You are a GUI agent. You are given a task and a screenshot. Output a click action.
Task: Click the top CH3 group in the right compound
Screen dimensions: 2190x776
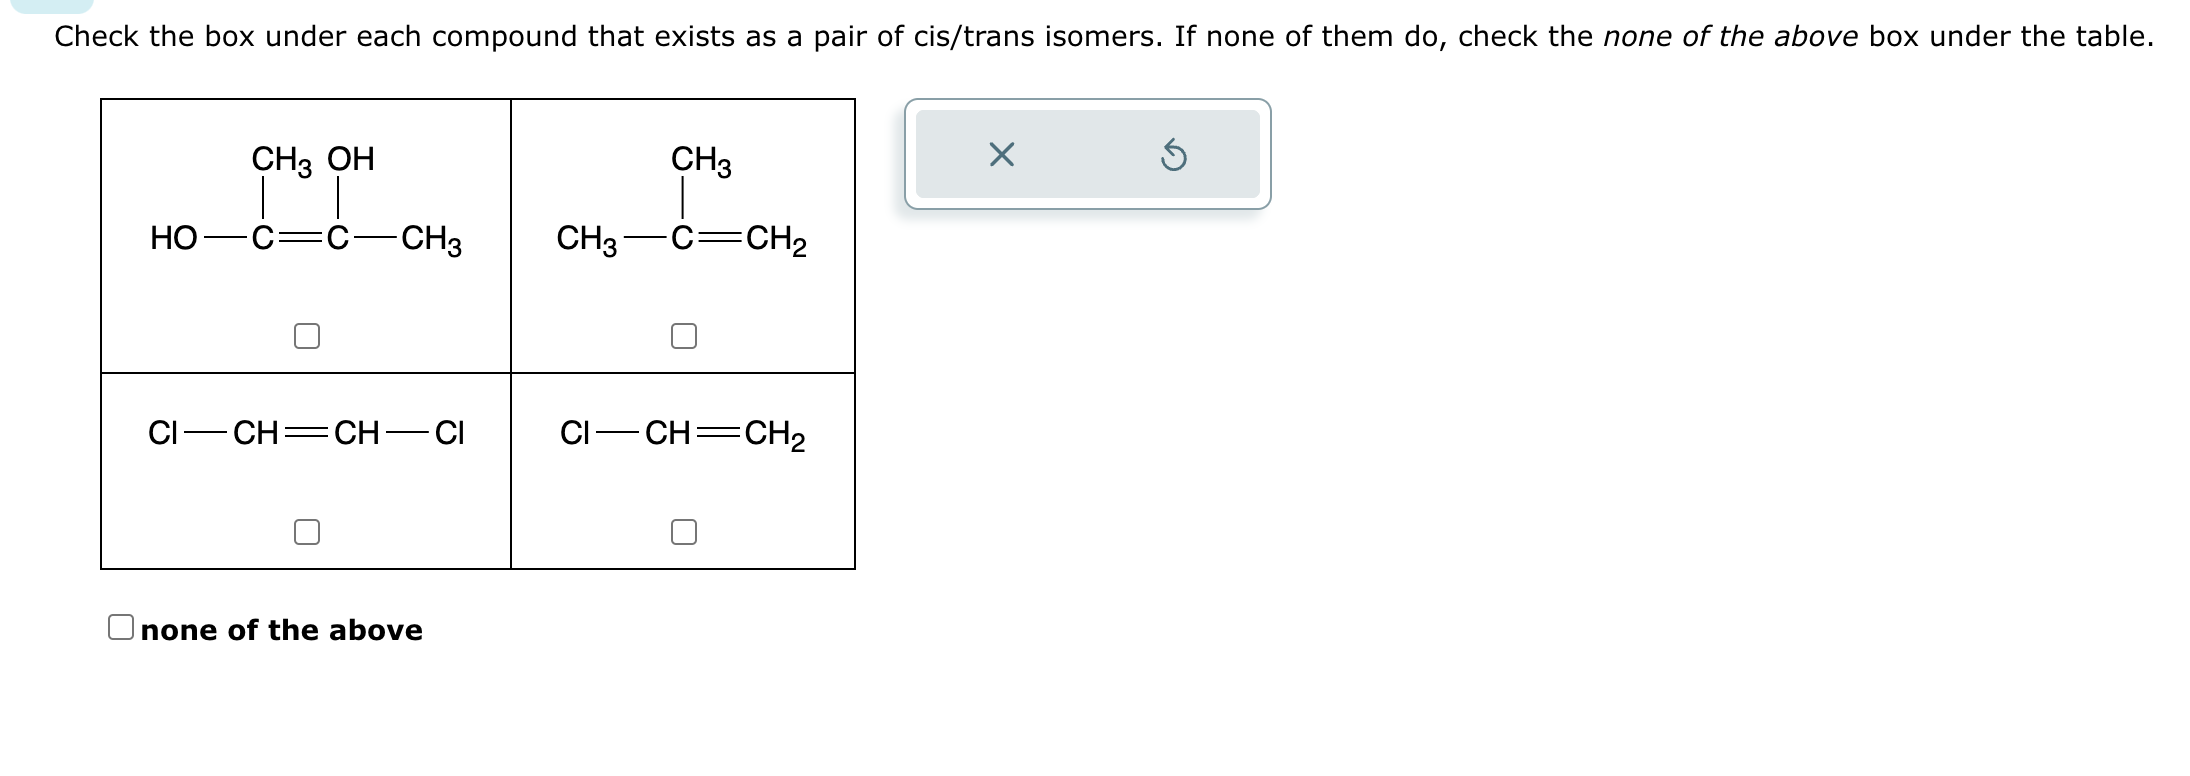pyautogui.click(x=701, y=160)
